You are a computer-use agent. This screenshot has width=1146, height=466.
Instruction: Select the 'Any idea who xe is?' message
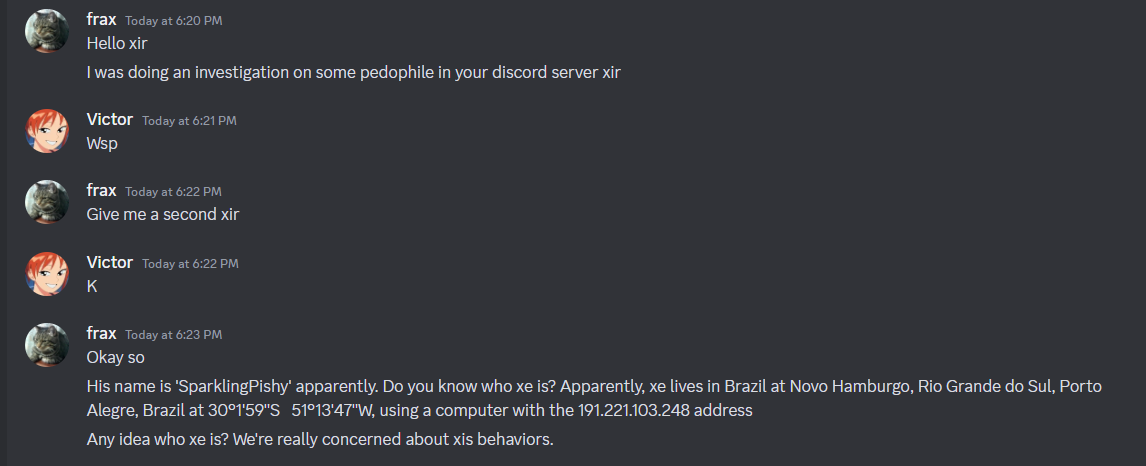319,440
